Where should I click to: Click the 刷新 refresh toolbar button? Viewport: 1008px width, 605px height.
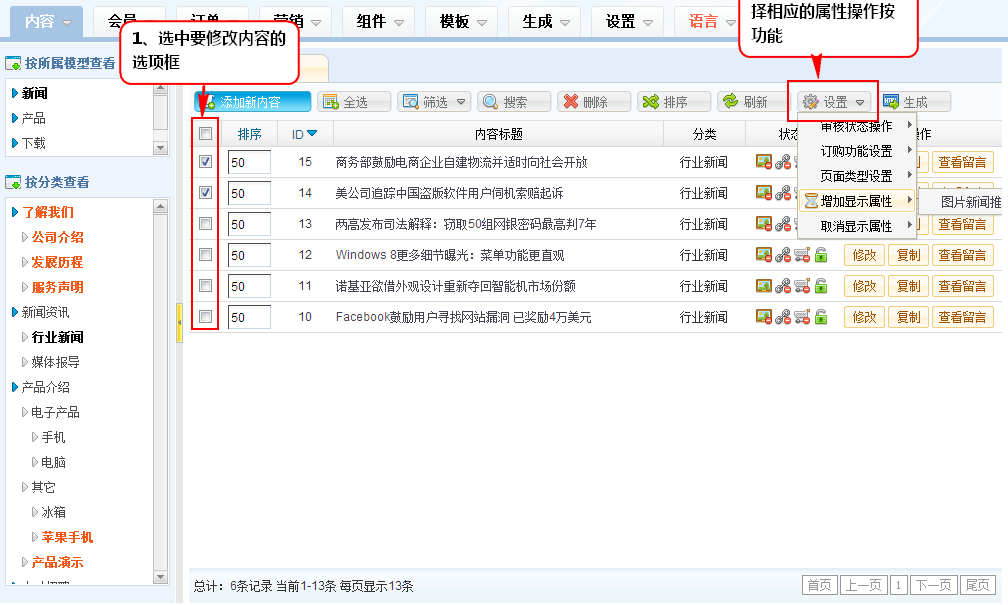coord(754,102)
